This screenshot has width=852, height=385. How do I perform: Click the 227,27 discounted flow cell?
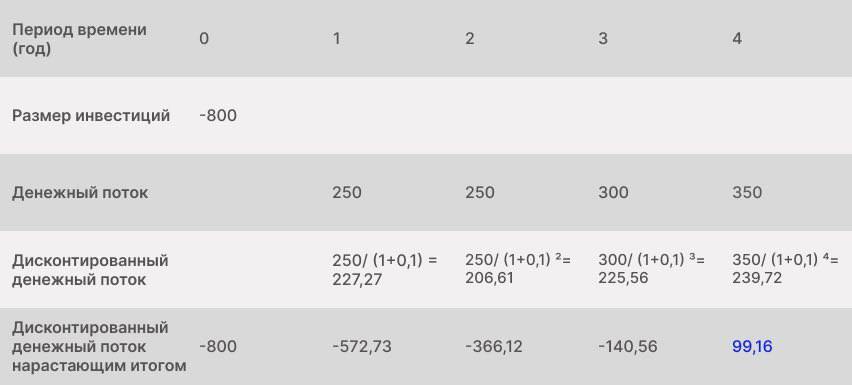tap(385, 270)
